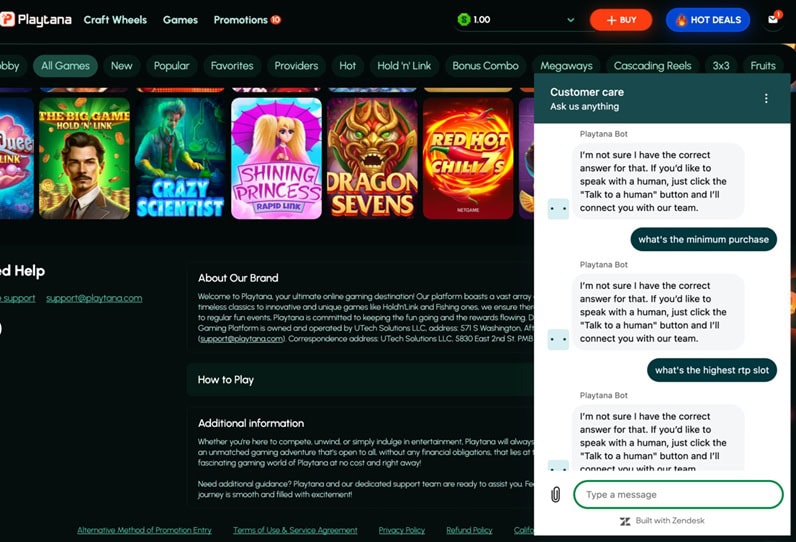Open the Privacy Policy link
The height and width of the screenshot is (542, 796).
coord(402,530)
